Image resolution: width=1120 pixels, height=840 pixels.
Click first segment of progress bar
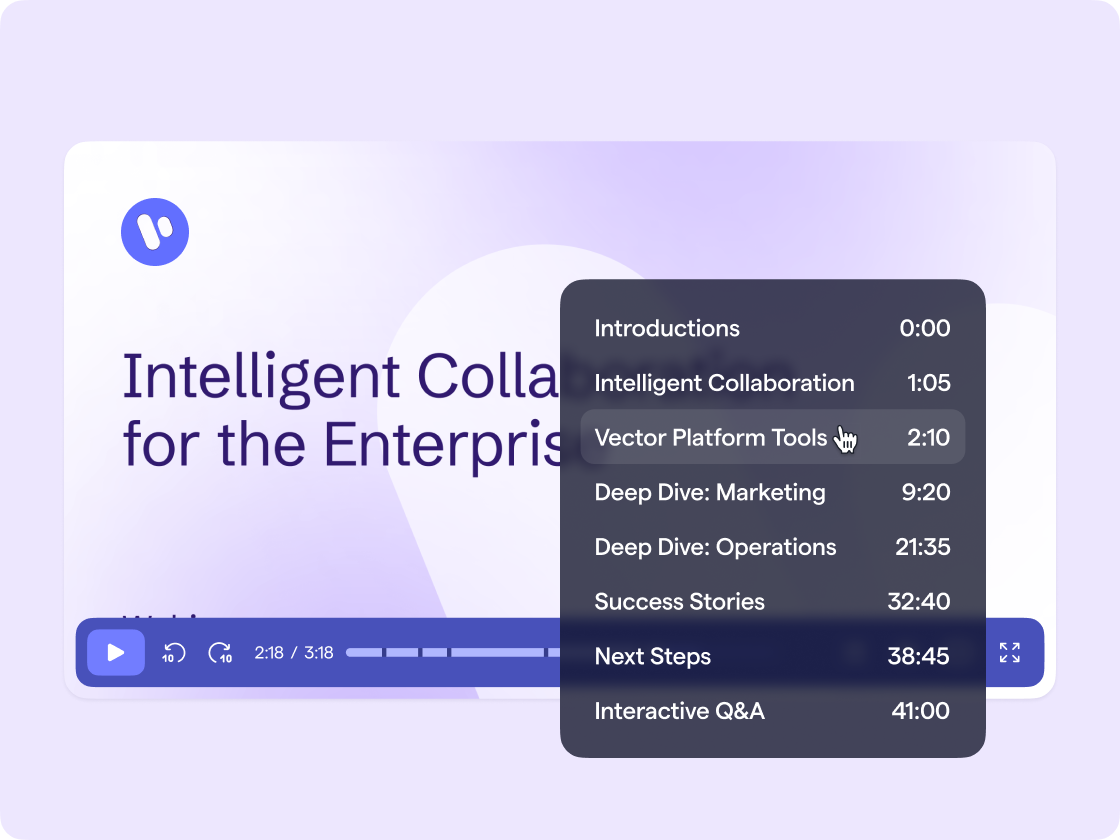(364, 652)
